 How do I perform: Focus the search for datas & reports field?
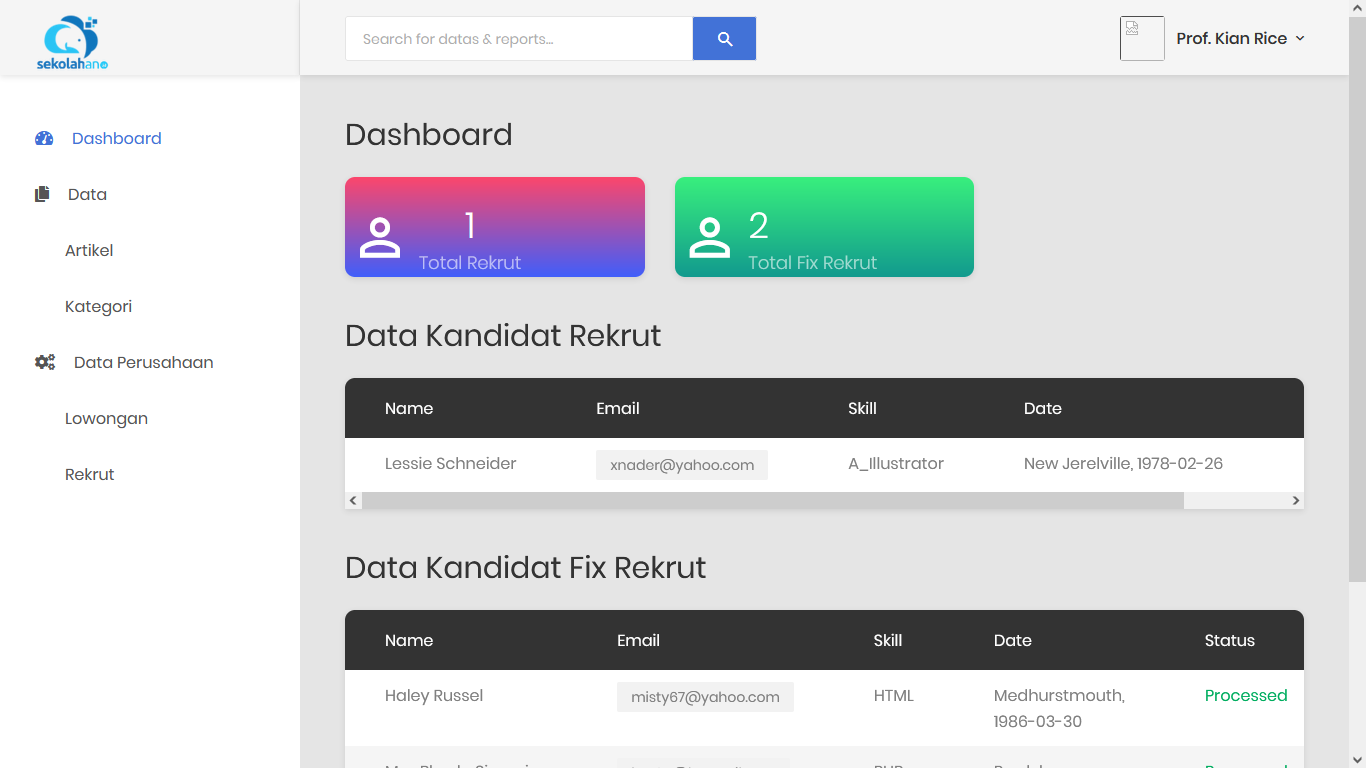[518, 39]
